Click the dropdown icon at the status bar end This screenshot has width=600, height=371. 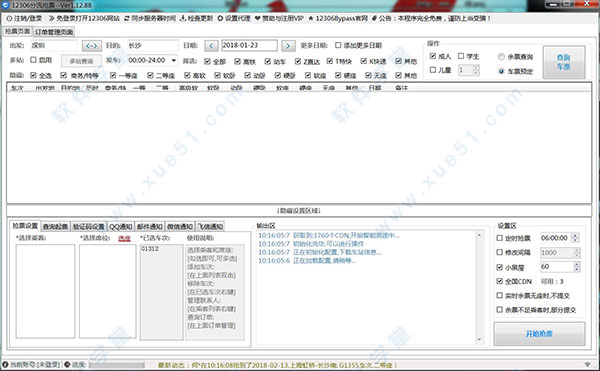[x=588, y=364]
